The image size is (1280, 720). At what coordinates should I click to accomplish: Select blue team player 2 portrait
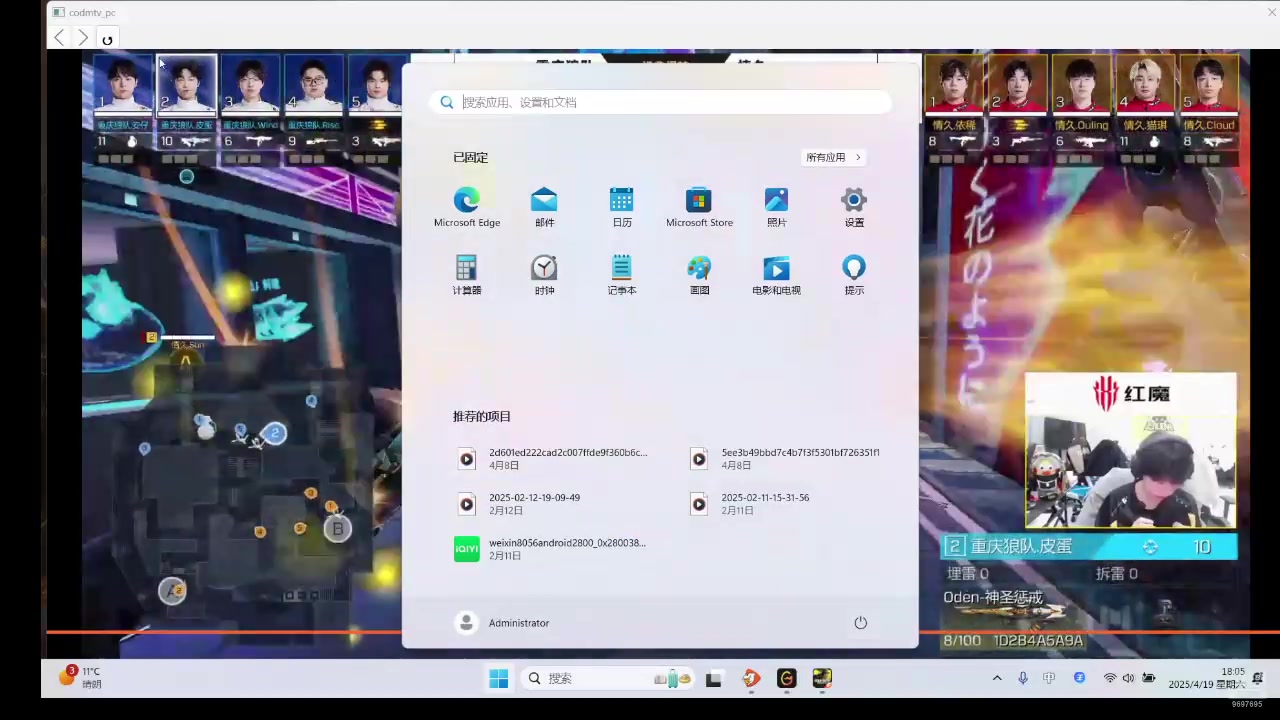coord(186,85)
